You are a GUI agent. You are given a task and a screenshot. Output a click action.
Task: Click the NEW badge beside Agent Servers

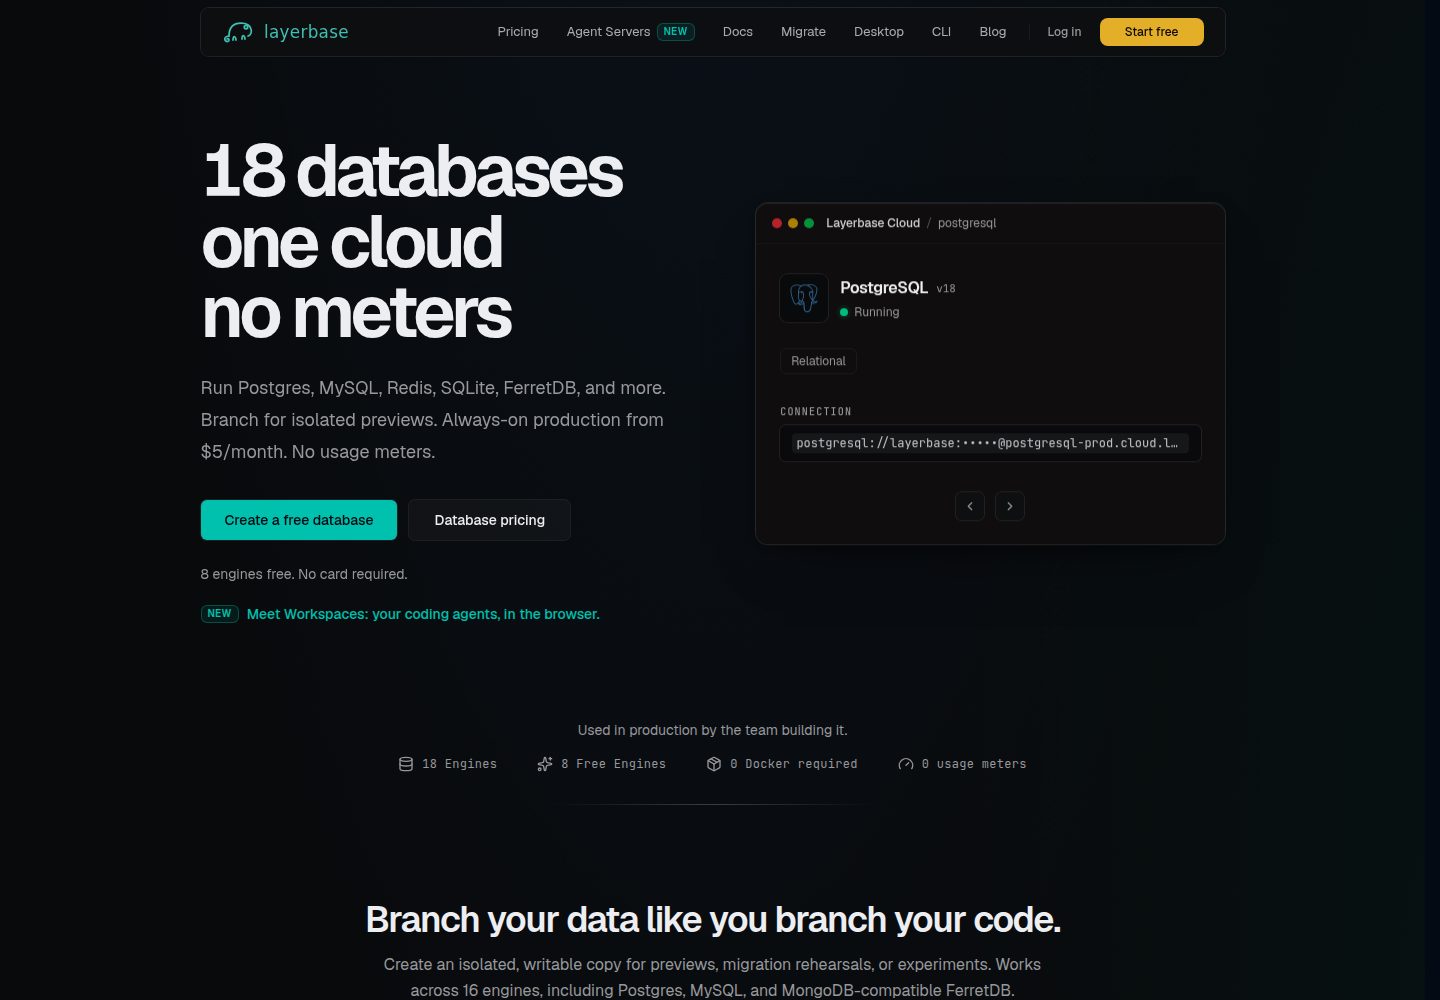(x=676, y=32)
